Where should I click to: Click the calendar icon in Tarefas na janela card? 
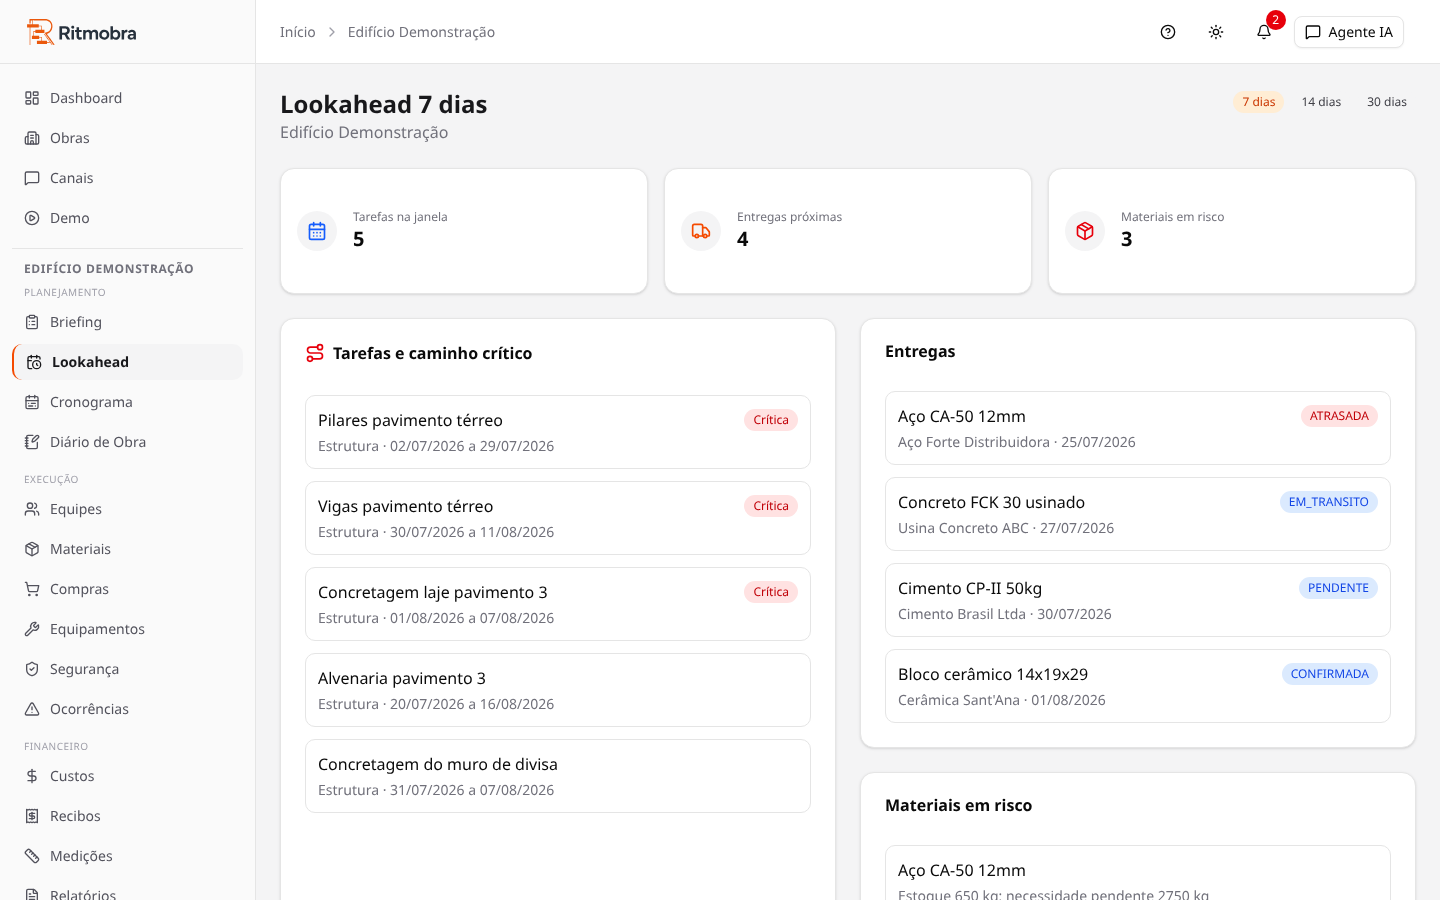tap(317, 231)
